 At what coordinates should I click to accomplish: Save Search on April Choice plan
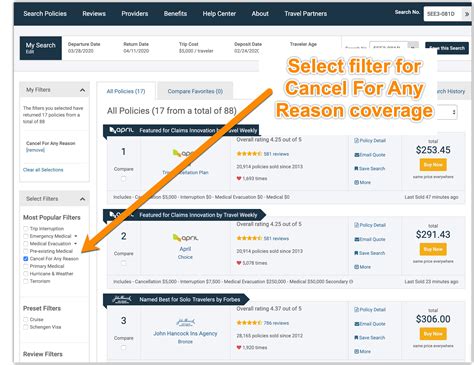tap(369, 253)
